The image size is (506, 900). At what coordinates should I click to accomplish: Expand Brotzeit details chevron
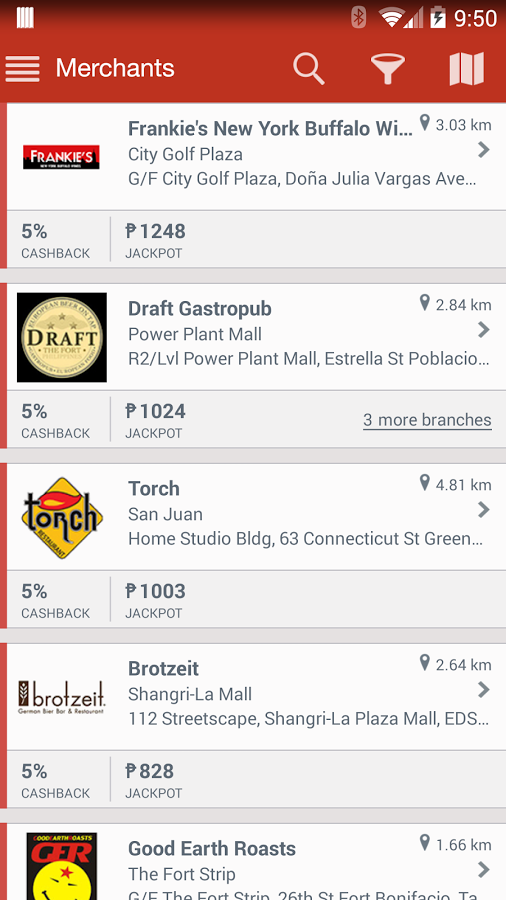coord(484,689)
